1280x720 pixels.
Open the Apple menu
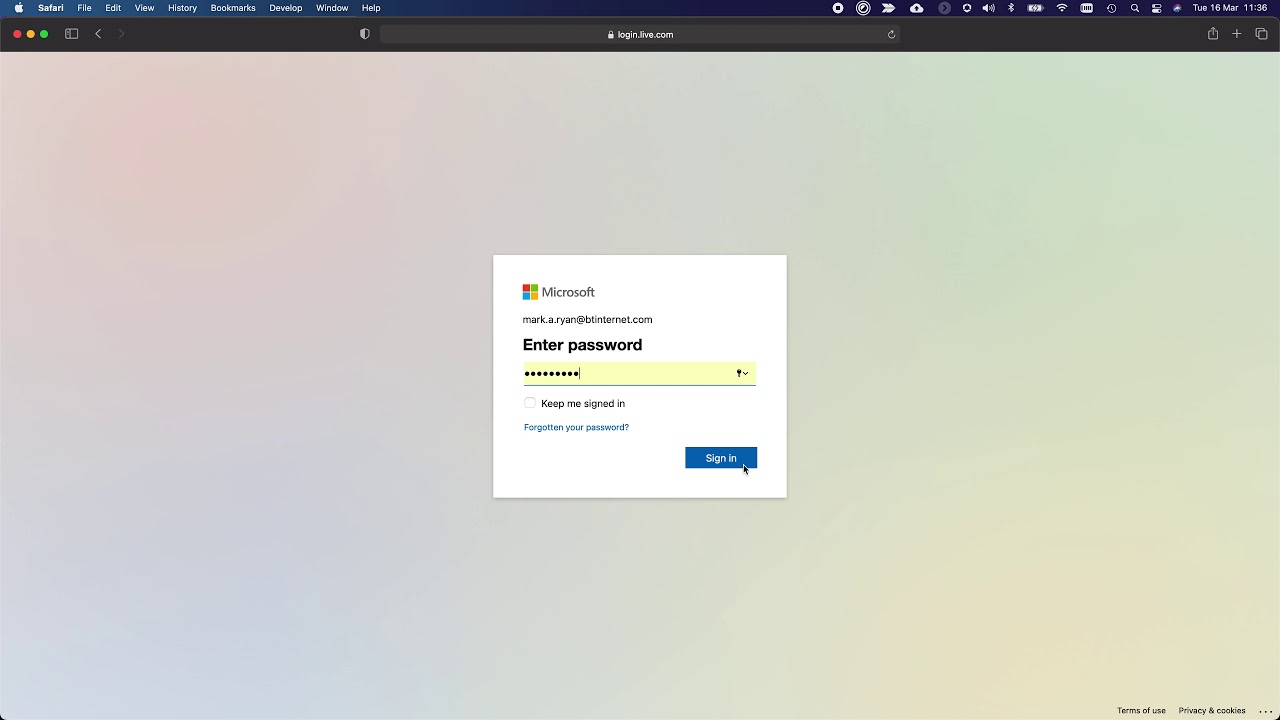18,8
